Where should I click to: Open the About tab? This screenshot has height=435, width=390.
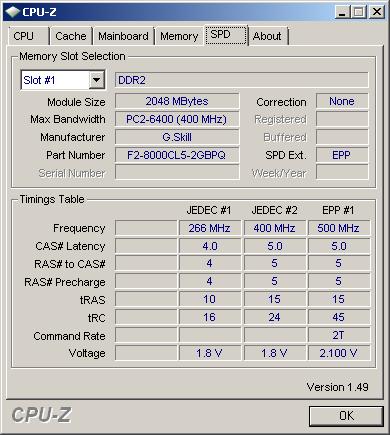[x=267, y=36]
